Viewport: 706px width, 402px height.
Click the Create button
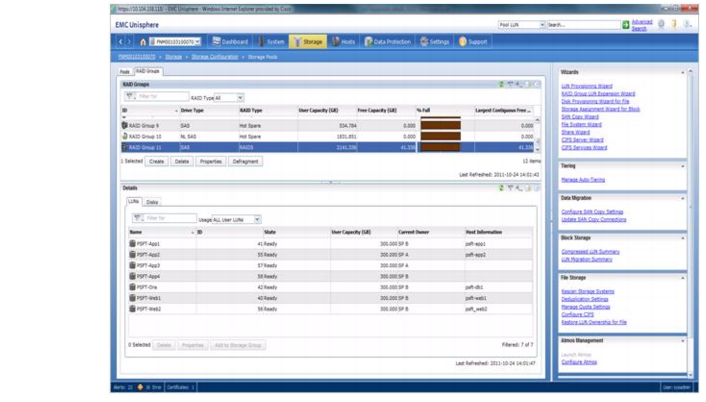(x=156, y=161)
